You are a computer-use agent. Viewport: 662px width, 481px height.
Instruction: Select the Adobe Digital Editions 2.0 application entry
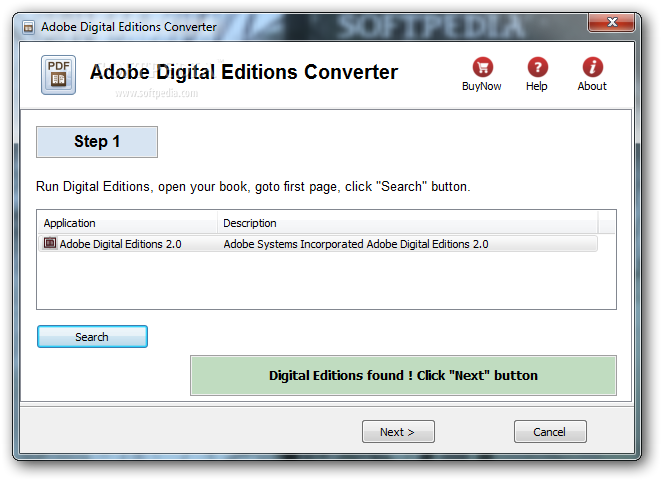pyautogui.click(x=120, y=244)
